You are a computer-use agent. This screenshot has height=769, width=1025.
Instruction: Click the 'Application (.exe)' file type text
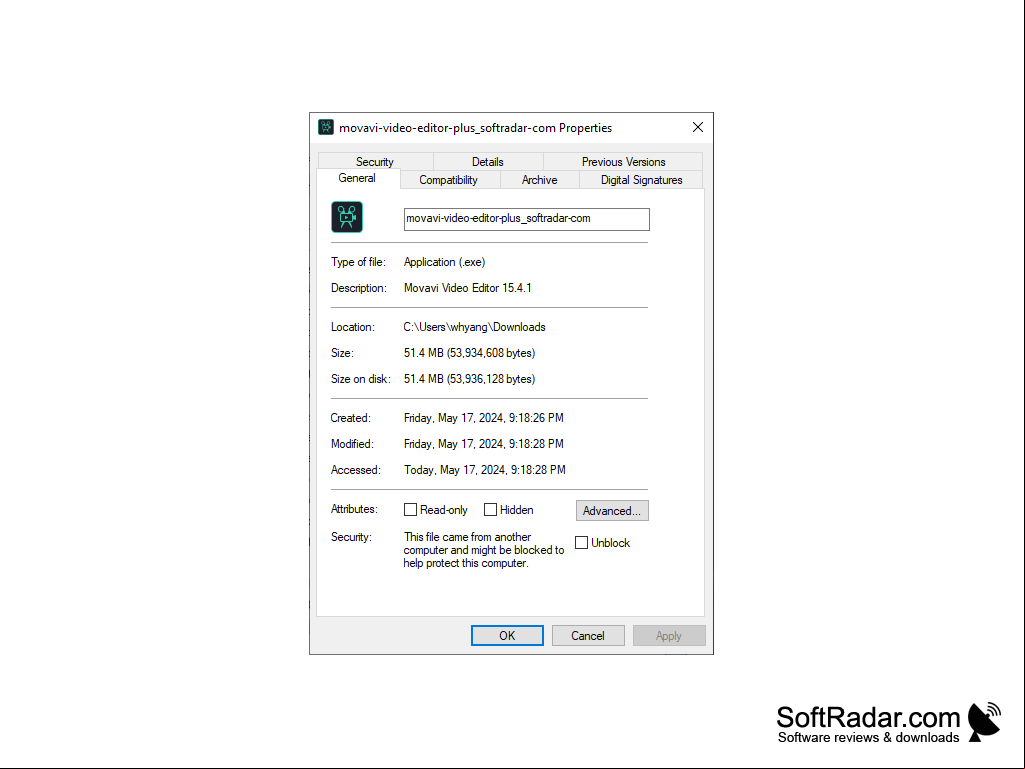coord(445,262)
